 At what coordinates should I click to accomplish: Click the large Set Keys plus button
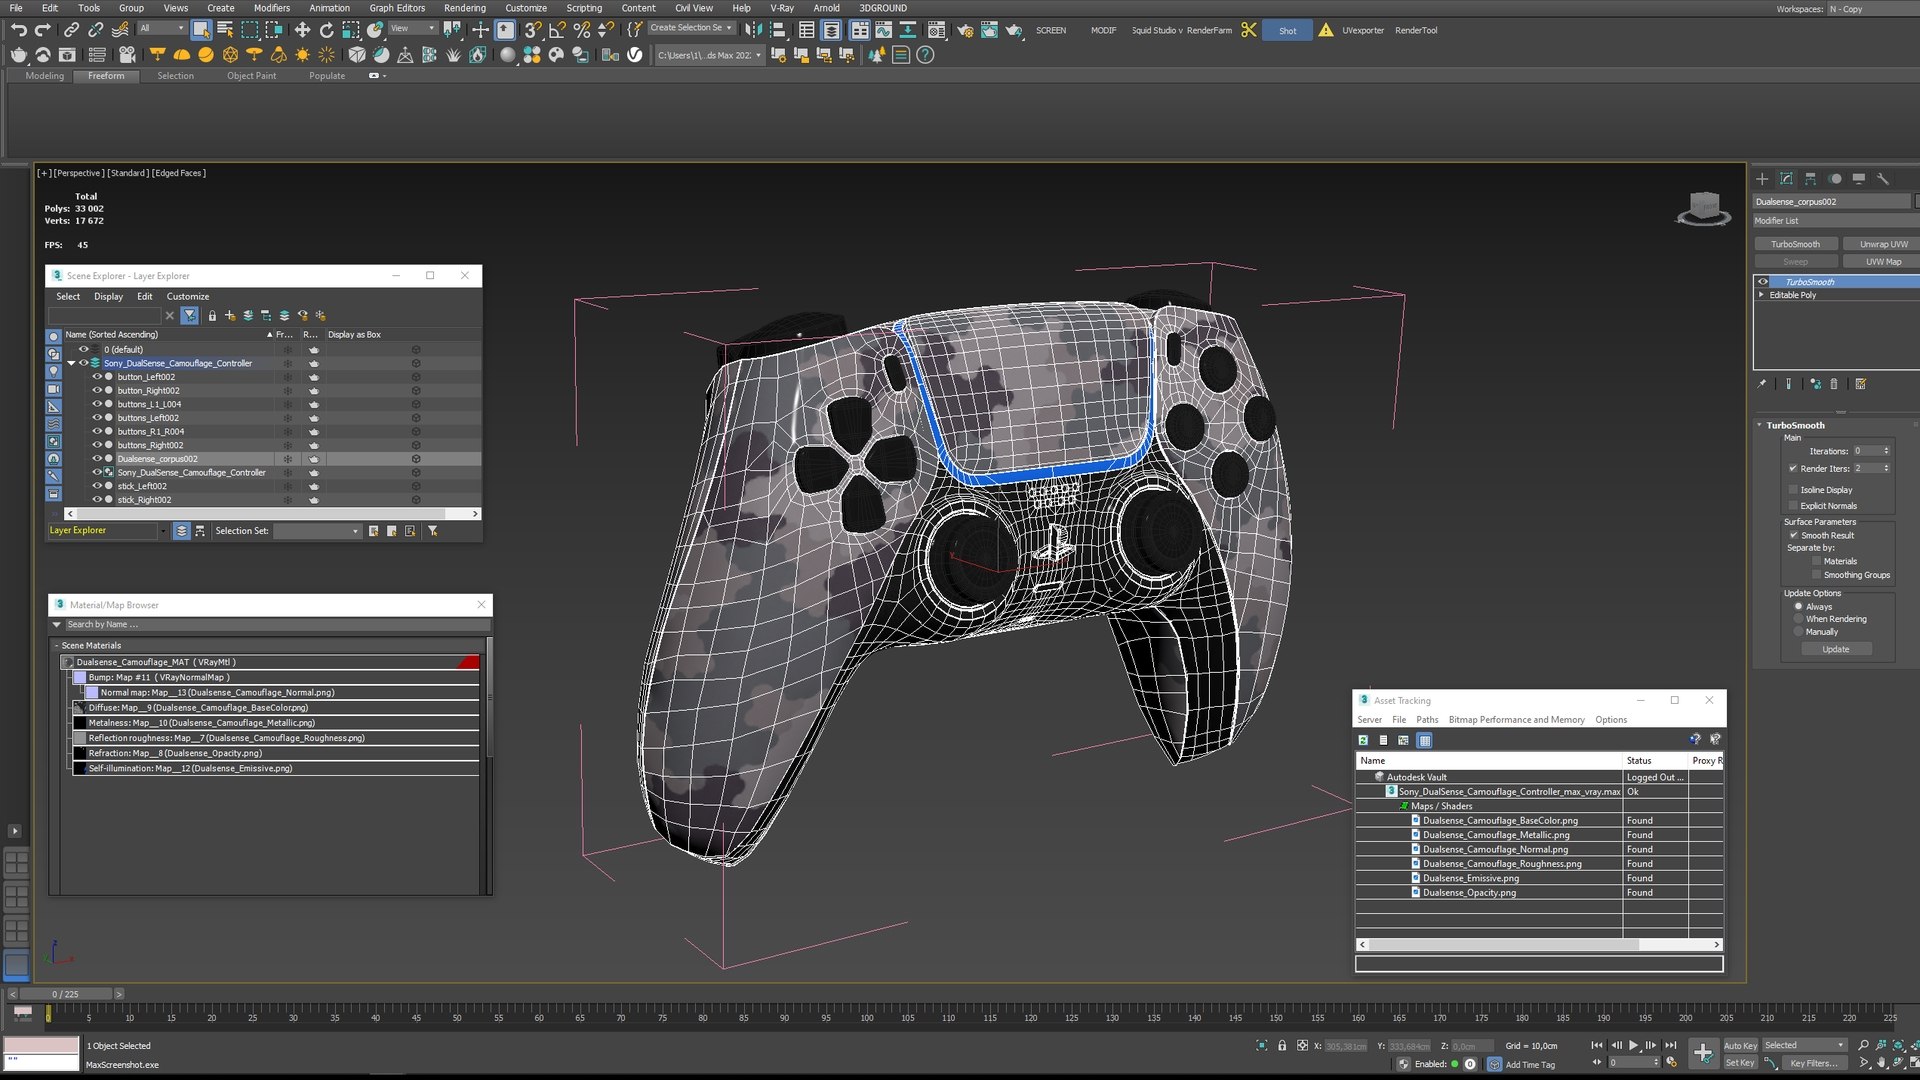coord(1703,1052)
